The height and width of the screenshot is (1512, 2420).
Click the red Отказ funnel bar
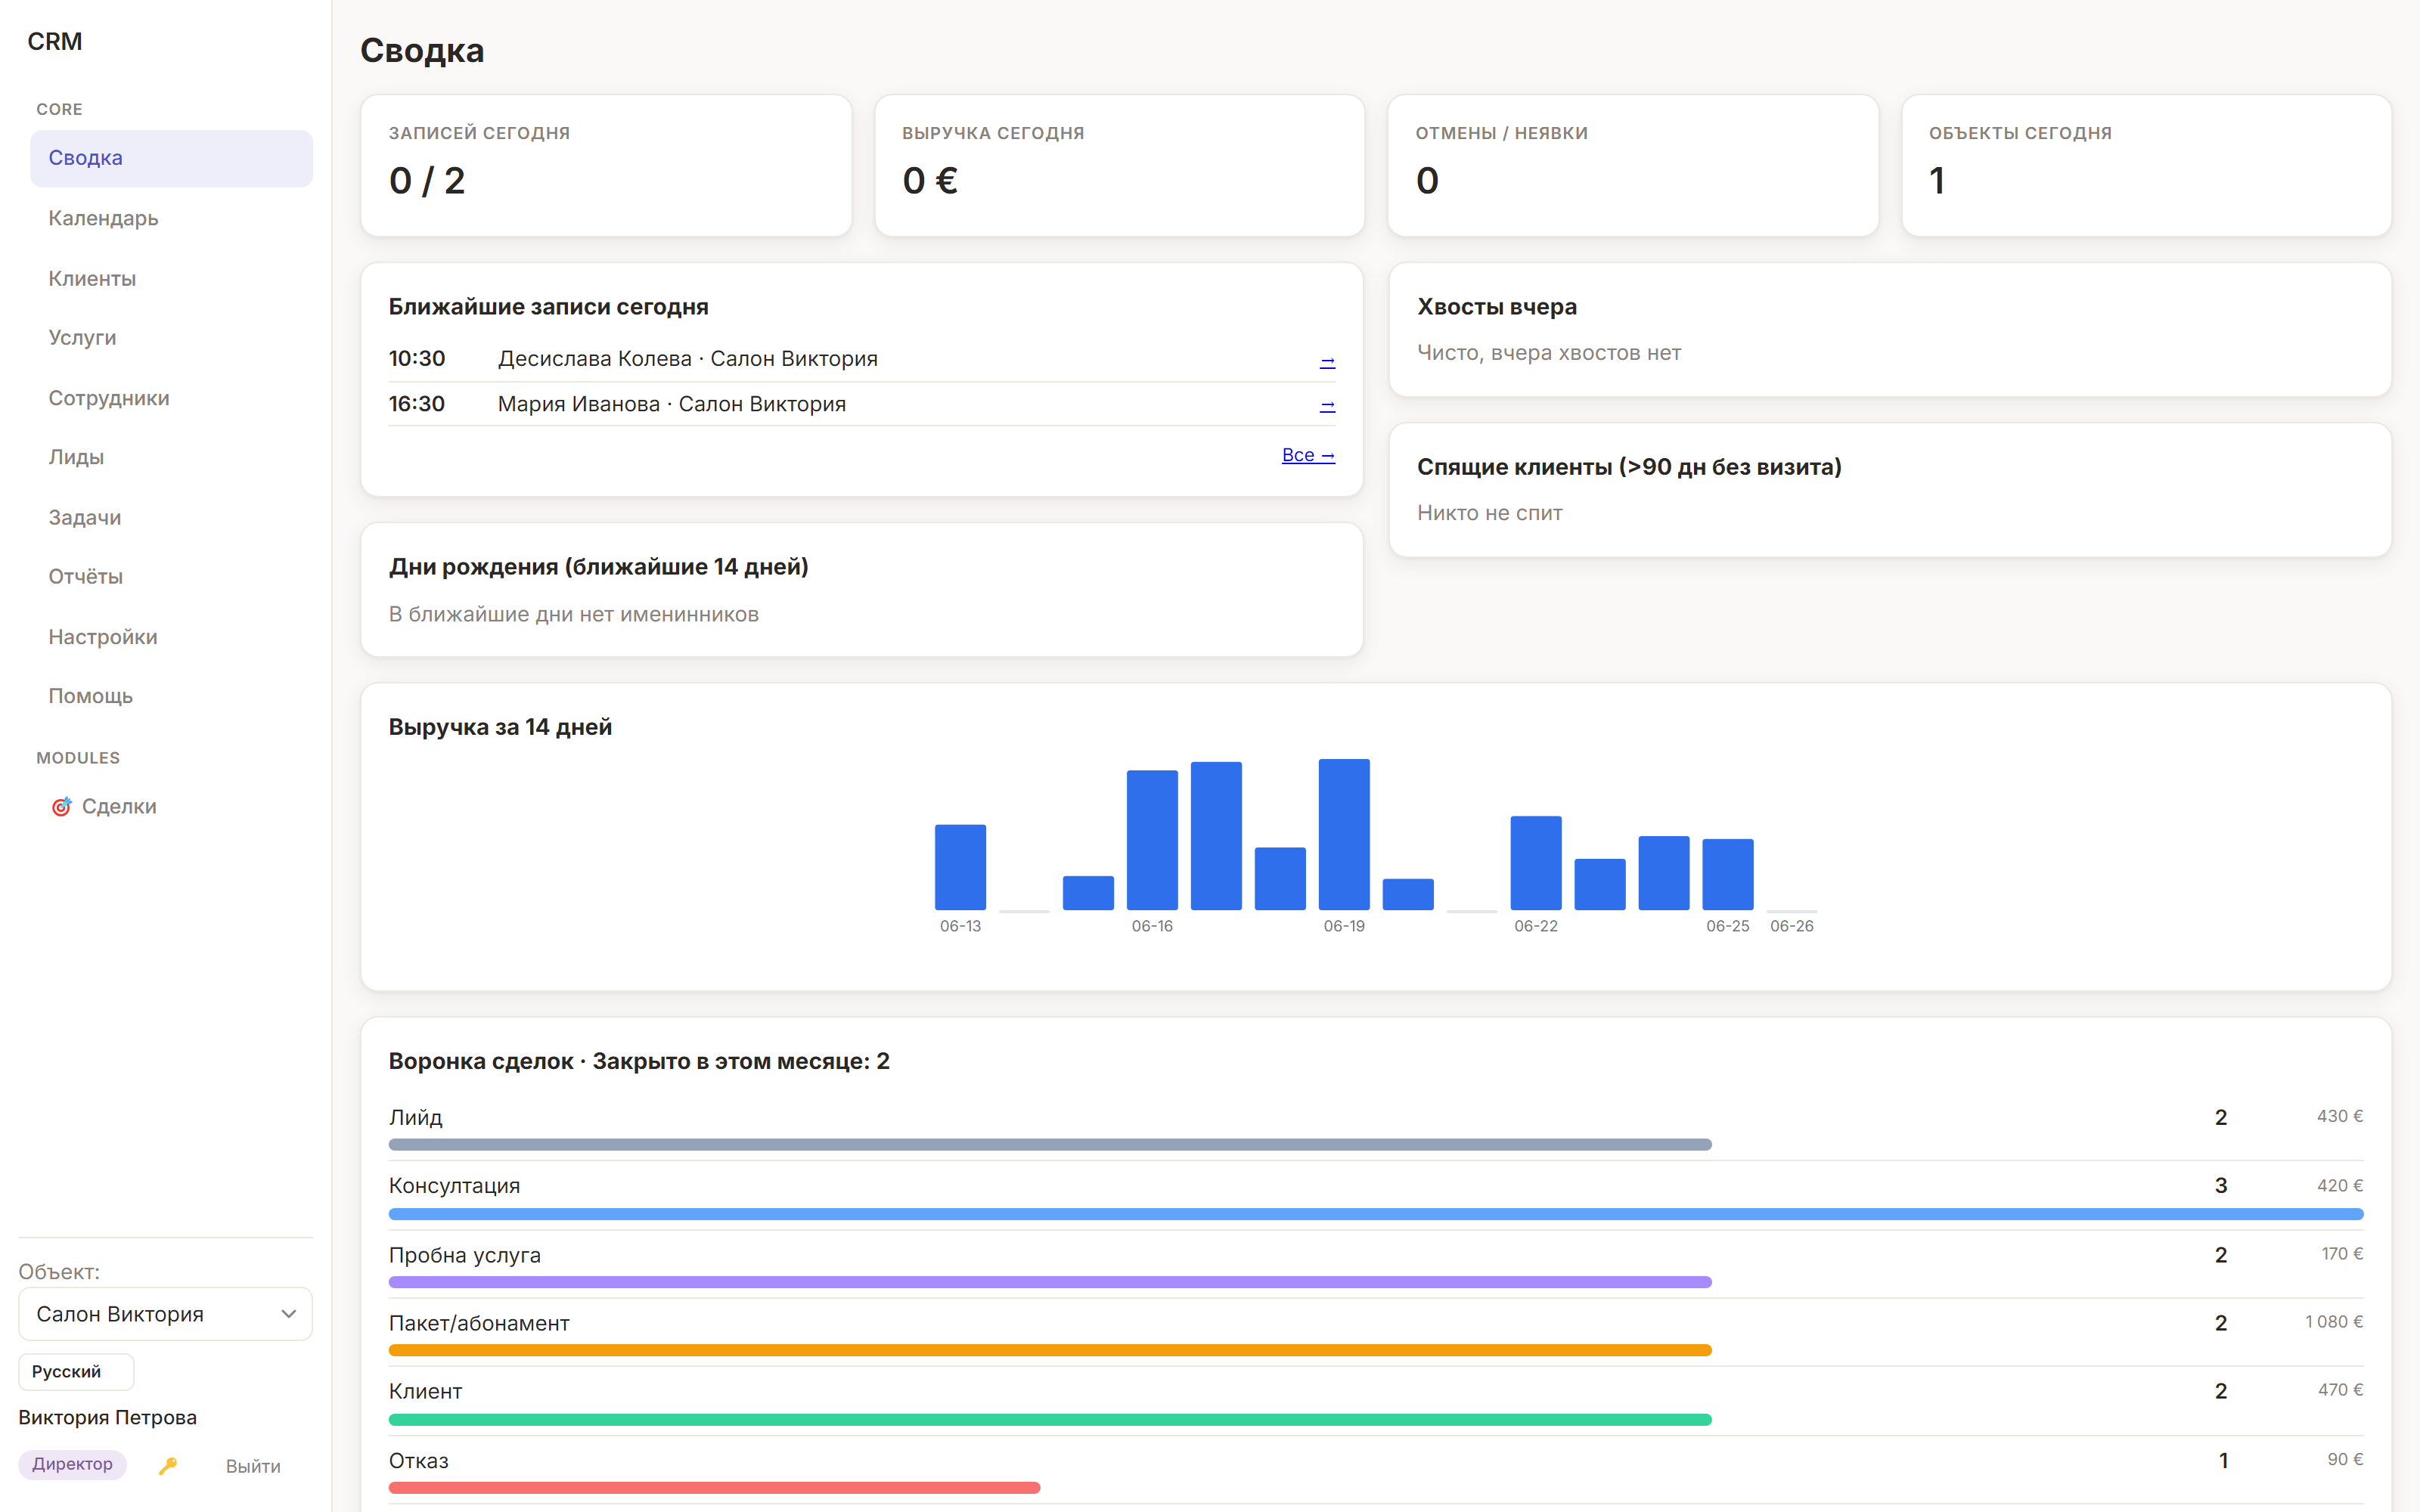(x=714, y=1488)
